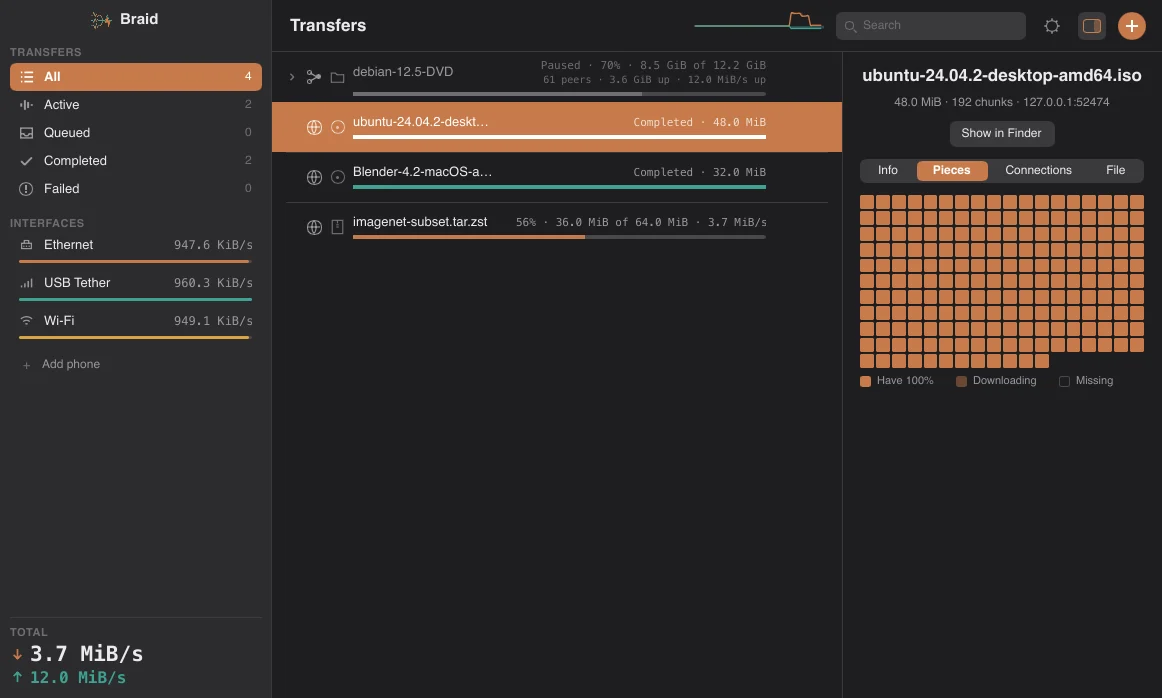Viewport: 1162px width, 698px height.
Task: Add a new transfer with plus button
Action: [1132, 26]
